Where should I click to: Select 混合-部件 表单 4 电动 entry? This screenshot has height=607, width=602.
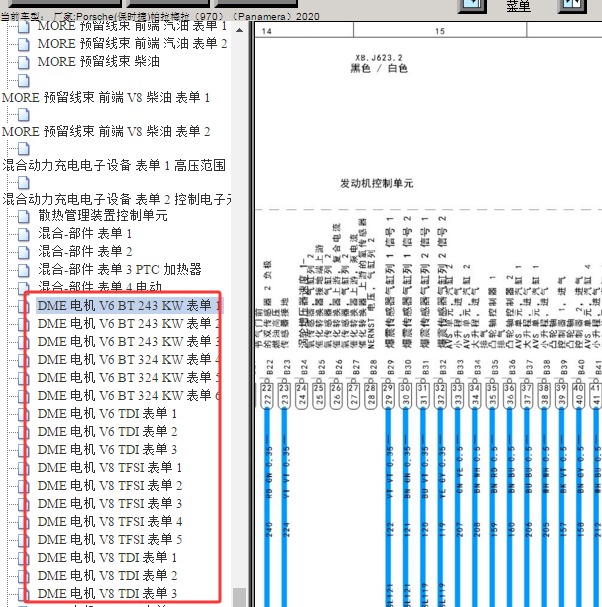pos(100,287)
